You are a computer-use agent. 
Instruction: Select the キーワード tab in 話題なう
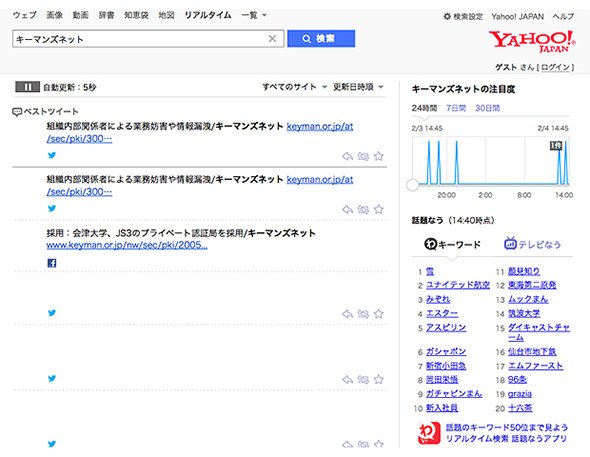coord(452,244)
